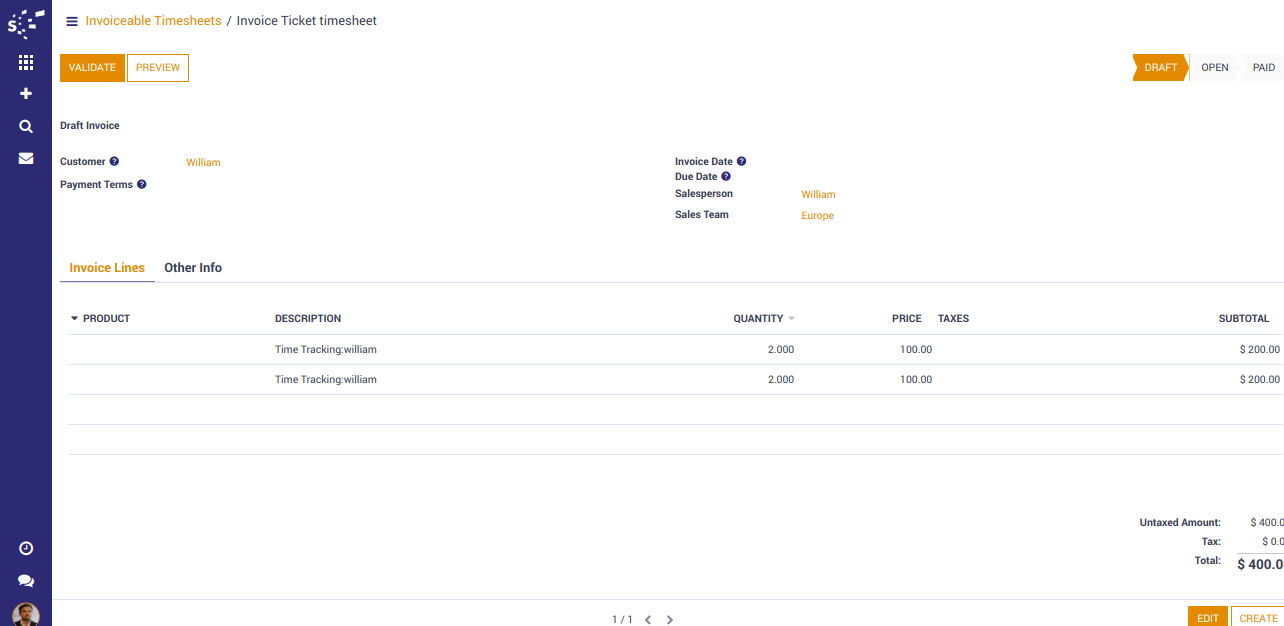Click the Invoice Date field label
This screenshot has width=1284, height=626.
click(x=704, y=161)
